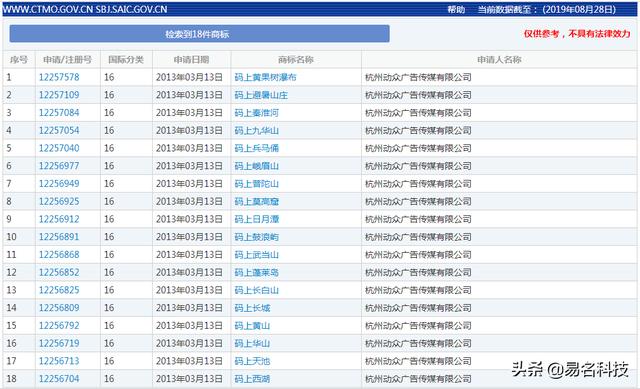The height and width of the screenshot is (389, 640).
Task: Click trademark name 码上秦淮河
Action: coord(256,113)
